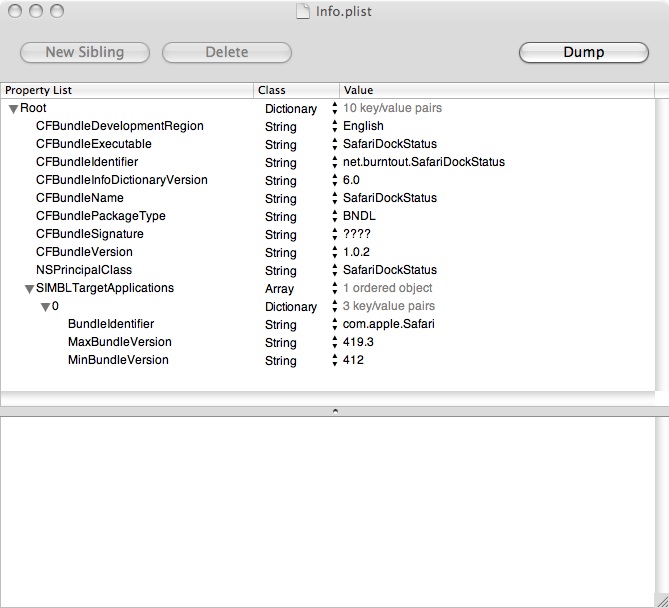Click the vertical scrollbar of property list
The height and width of the screenshot is (608, 669).
[x=662, y=245]
